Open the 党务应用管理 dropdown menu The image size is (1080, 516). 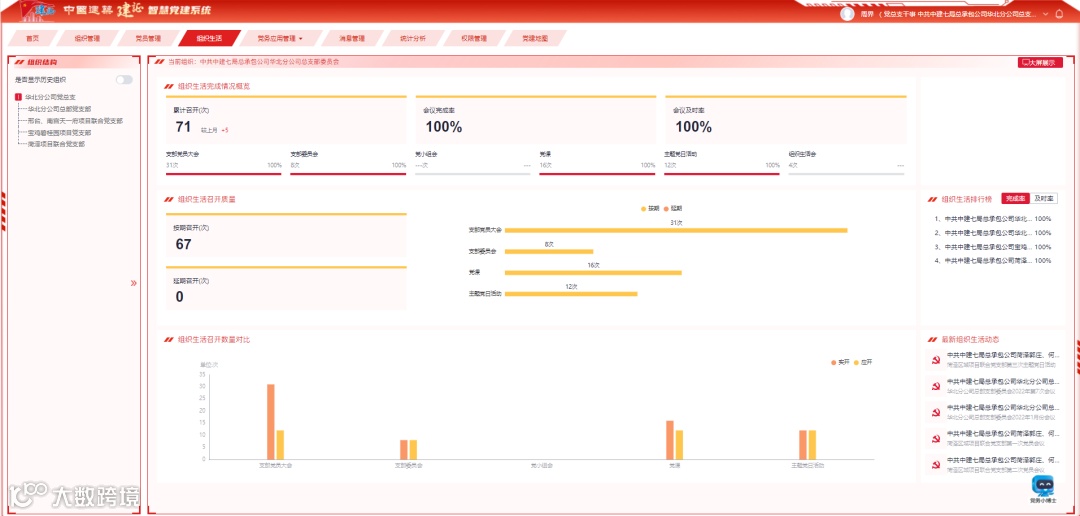click(279, 39)
